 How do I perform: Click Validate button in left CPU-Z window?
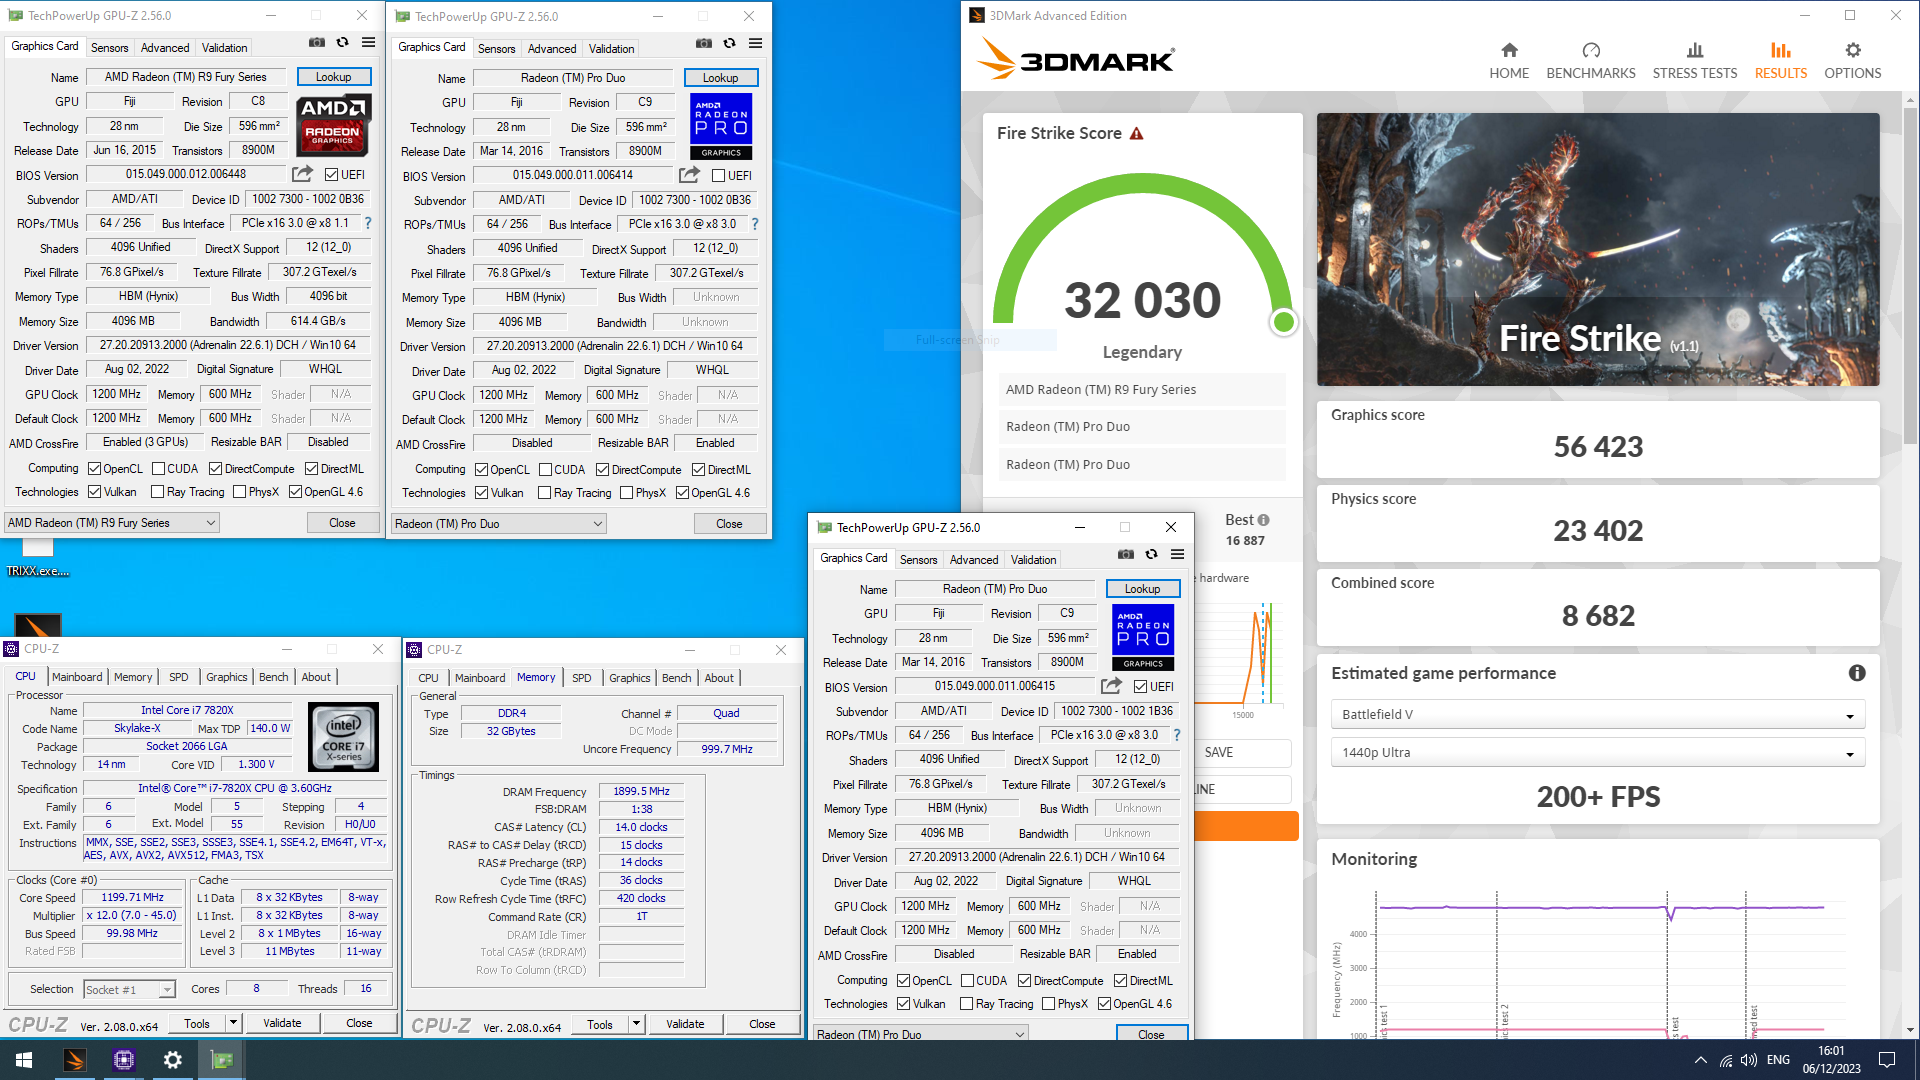pos(282,1023)
